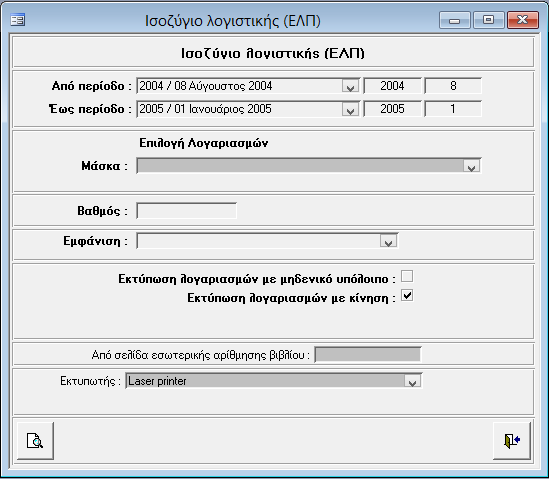Click the exit door icon
Screen dimensions: 549x479
click(x=512, y=440)
